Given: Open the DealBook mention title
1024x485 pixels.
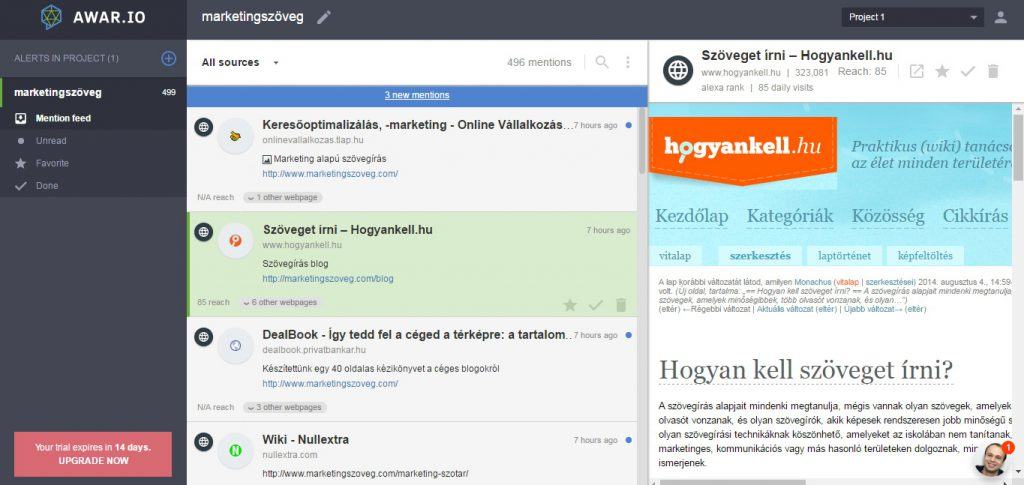Looking at the screenshot, I should (417, 334).
